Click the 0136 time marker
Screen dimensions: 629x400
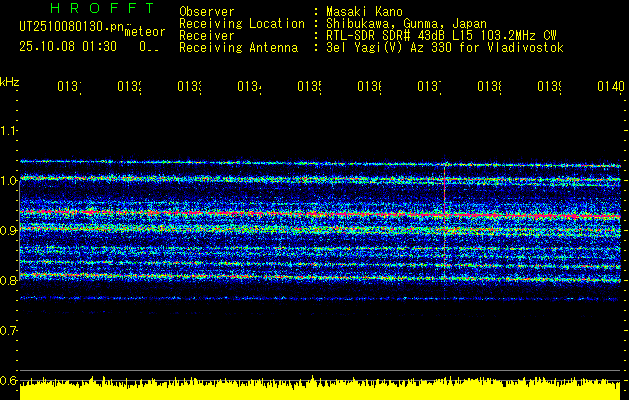tap(369, 86)
